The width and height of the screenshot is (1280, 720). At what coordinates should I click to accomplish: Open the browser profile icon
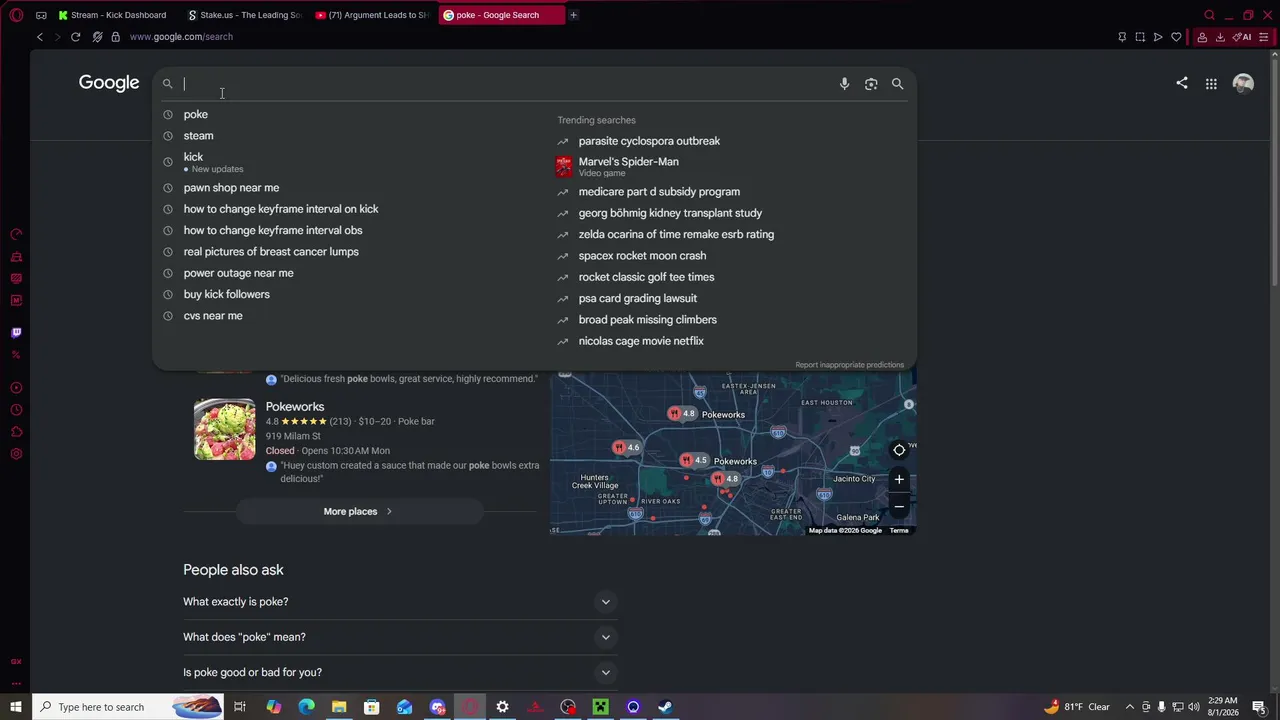click(x=1202, y=37)
